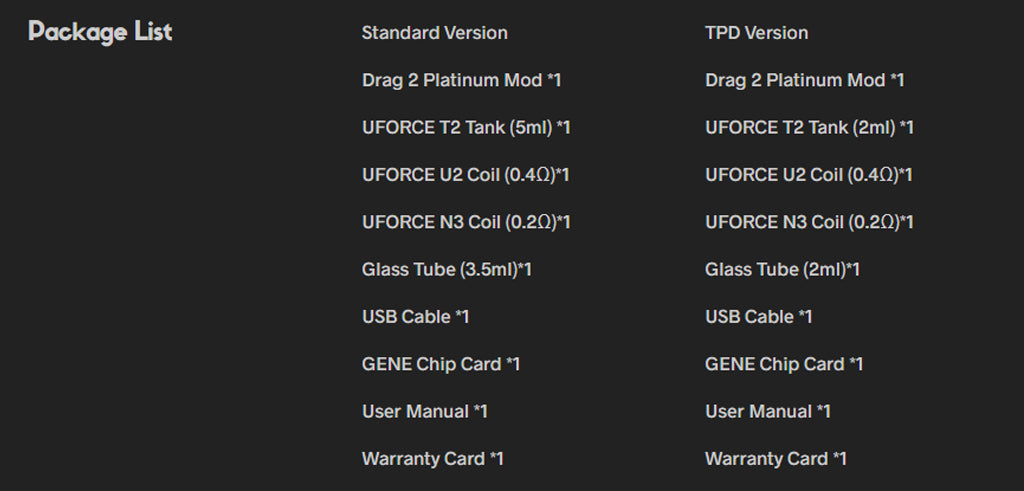The width and height of the screenshot is (1024, 491).
Task: Select UFORCE T2 Tank (5ml) entry
Action: [x=466, y=127]
